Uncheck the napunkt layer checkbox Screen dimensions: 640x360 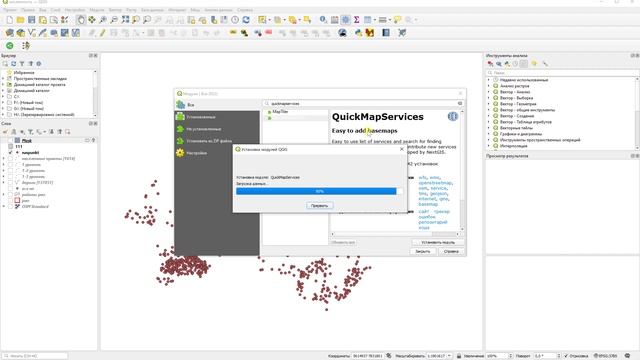tap(11, 152)
